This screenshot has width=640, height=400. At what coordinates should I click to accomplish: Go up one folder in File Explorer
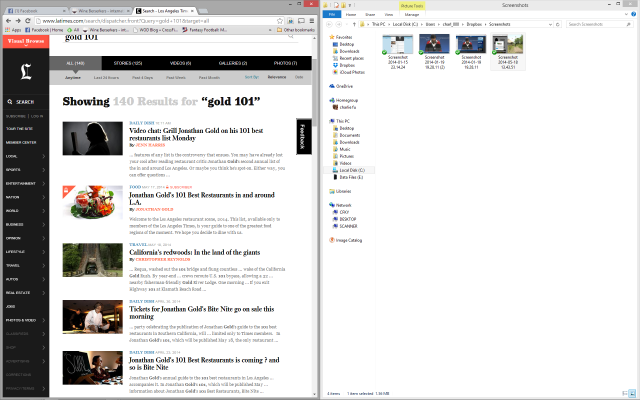click(x=354, y=24)
